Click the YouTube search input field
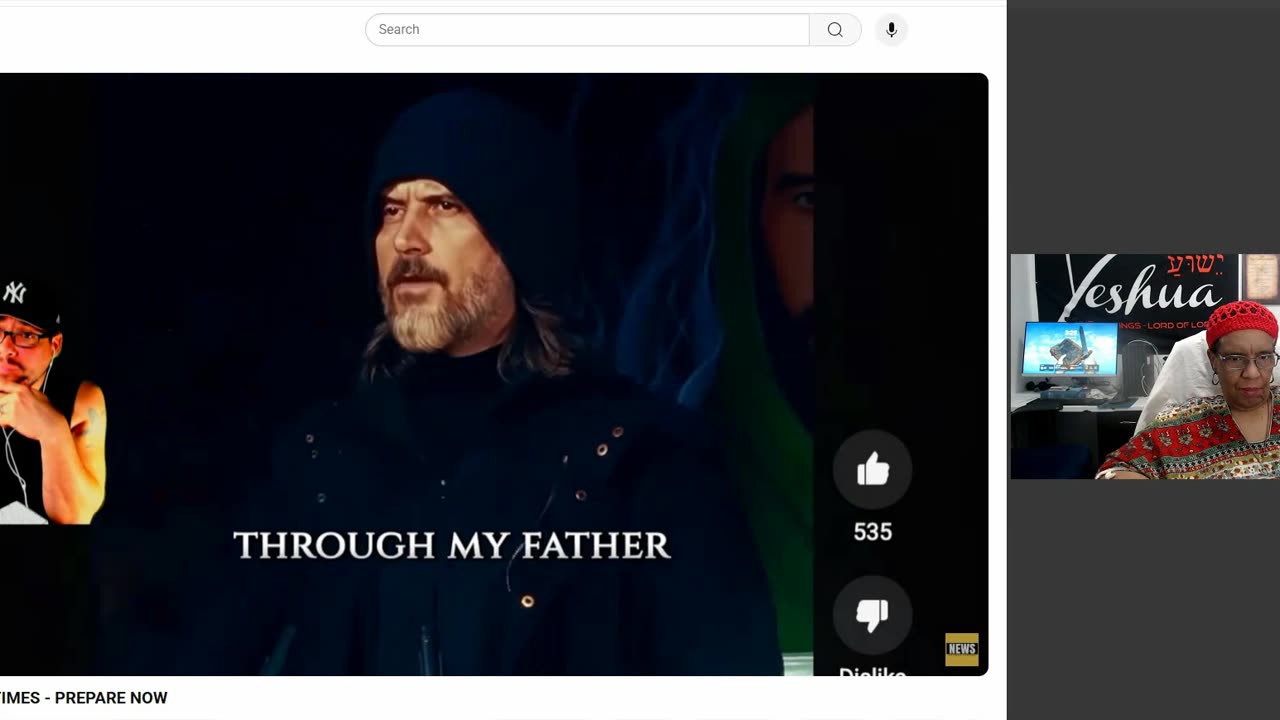 pos(587,30)
